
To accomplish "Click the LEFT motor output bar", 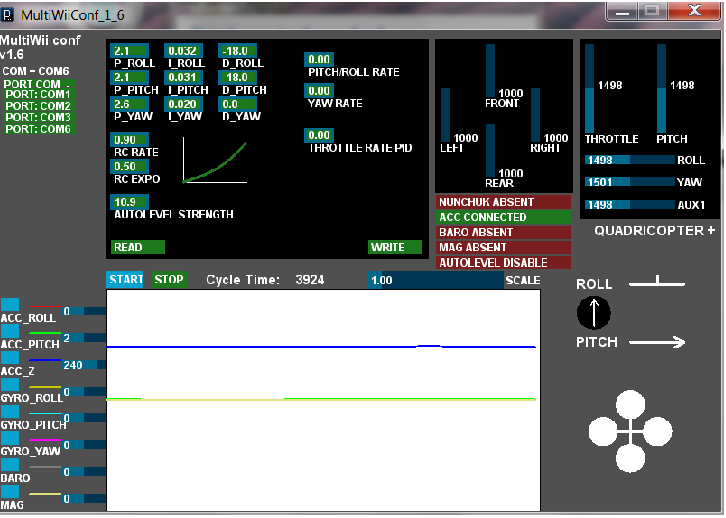I will click(445, 115).
